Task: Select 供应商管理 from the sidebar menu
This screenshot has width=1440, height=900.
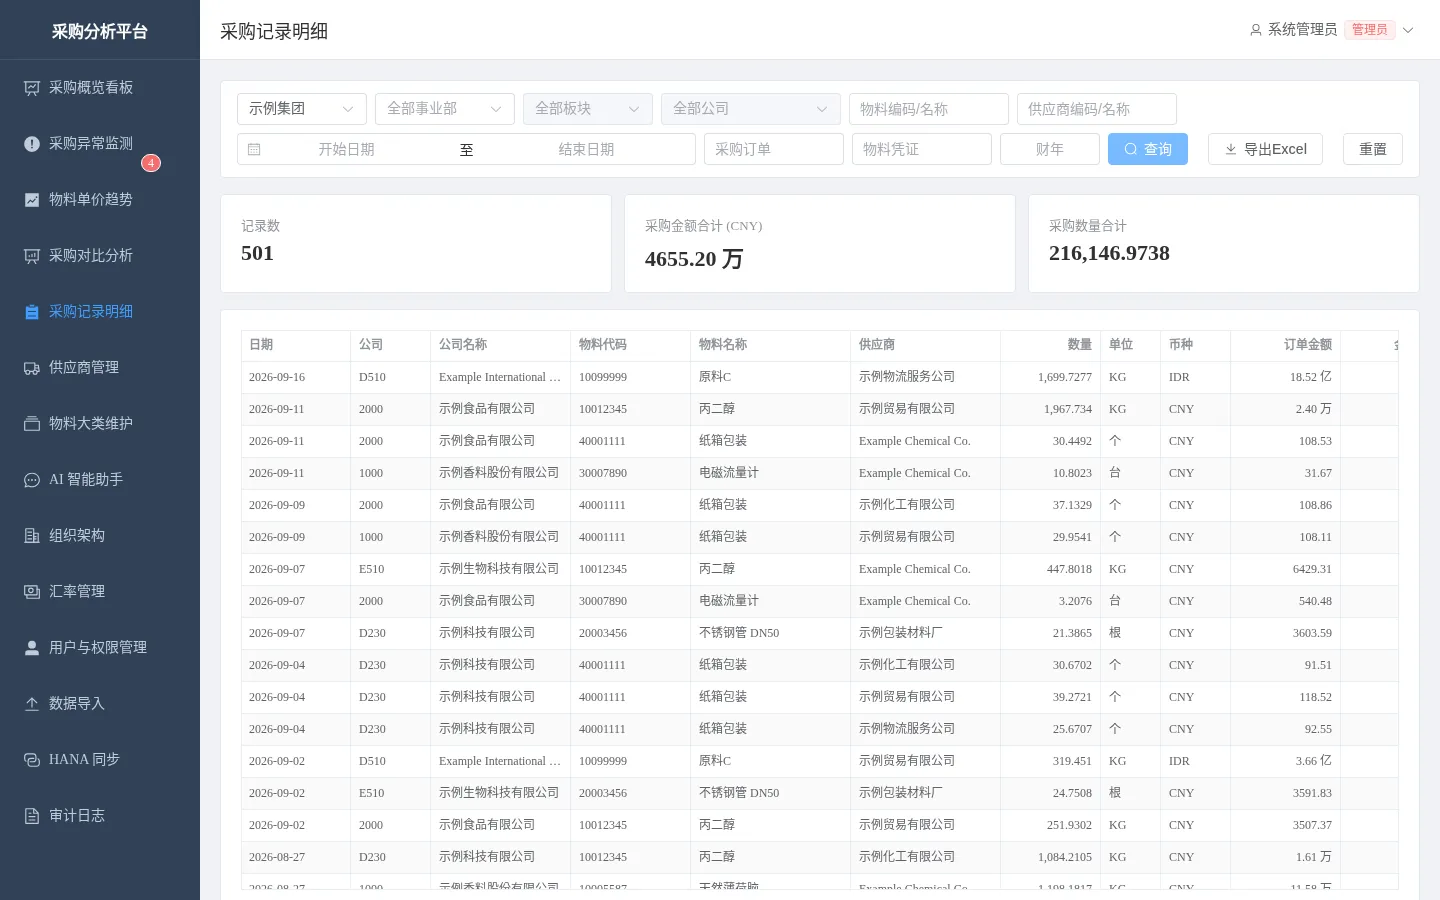Action: (x=100, y=368)
